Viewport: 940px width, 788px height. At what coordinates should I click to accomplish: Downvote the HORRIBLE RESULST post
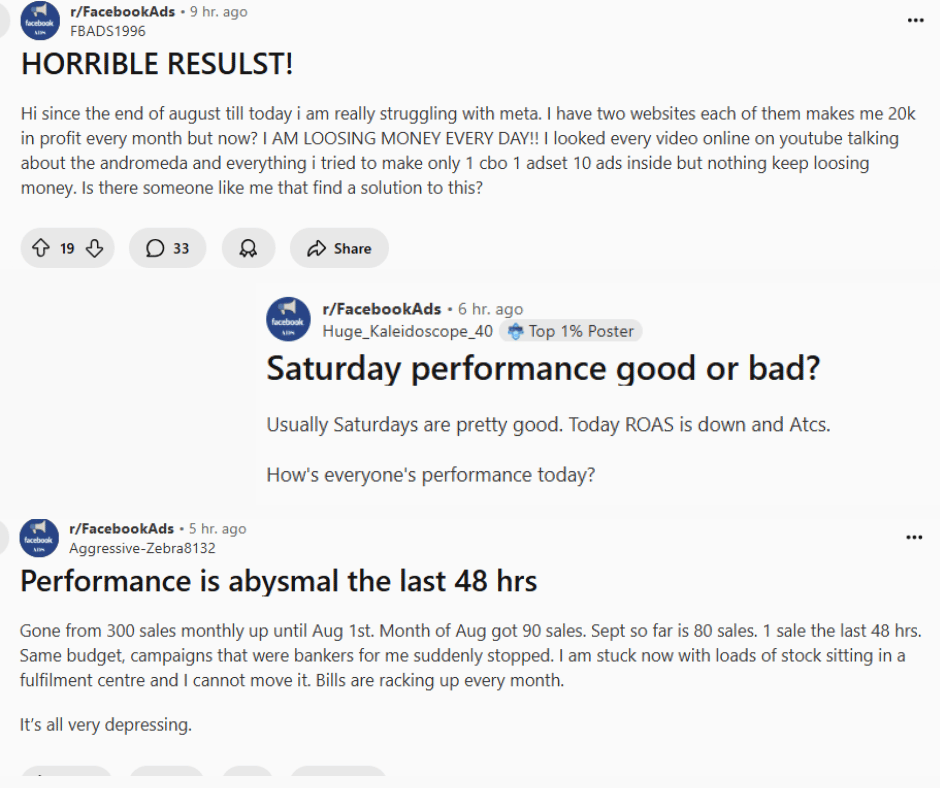(x=94, y=248)
